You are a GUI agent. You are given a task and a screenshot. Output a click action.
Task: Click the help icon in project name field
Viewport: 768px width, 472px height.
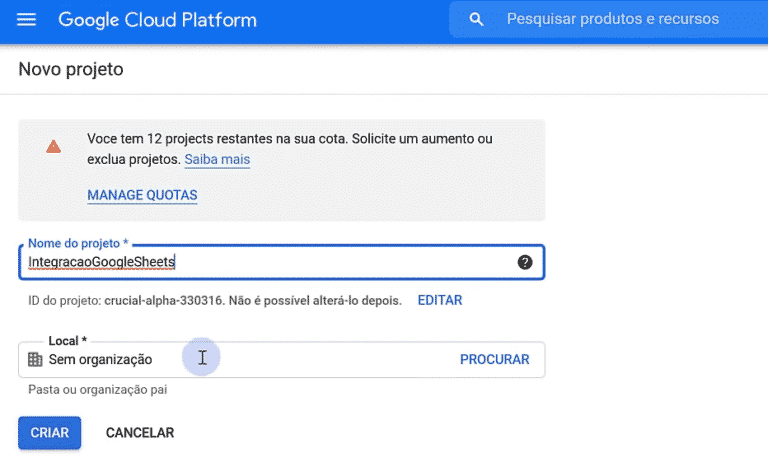pos(525,262)
